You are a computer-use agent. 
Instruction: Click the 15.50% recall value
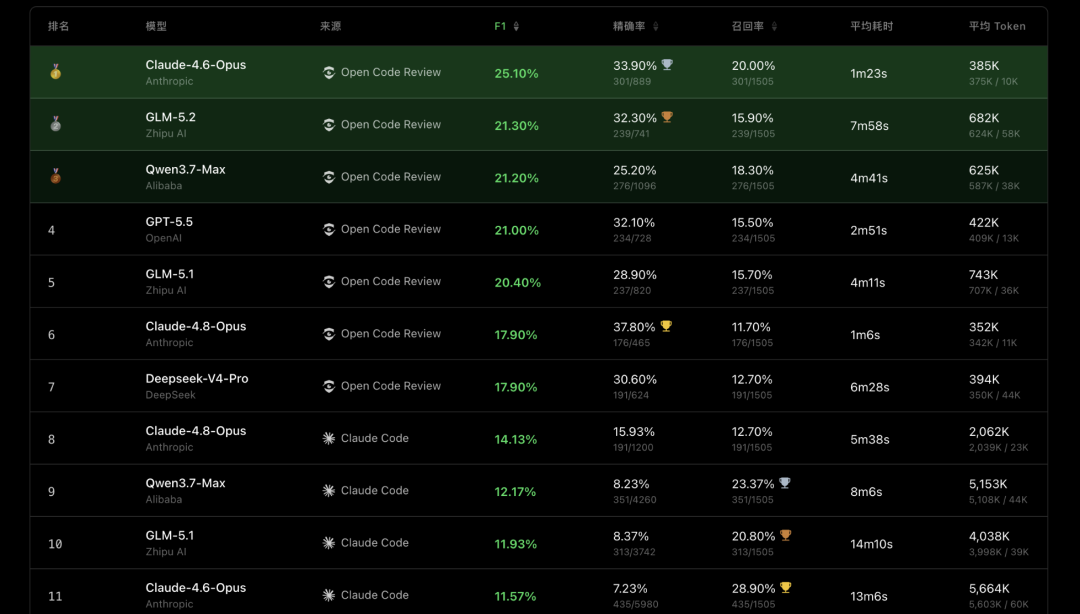point(752,223)
